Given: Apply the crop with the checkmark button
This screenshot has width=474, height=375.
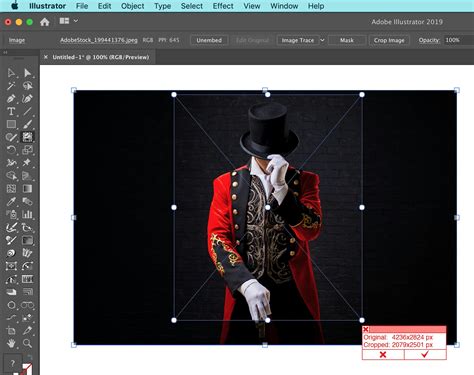Looking at the screenshot, I should [425, 354].
